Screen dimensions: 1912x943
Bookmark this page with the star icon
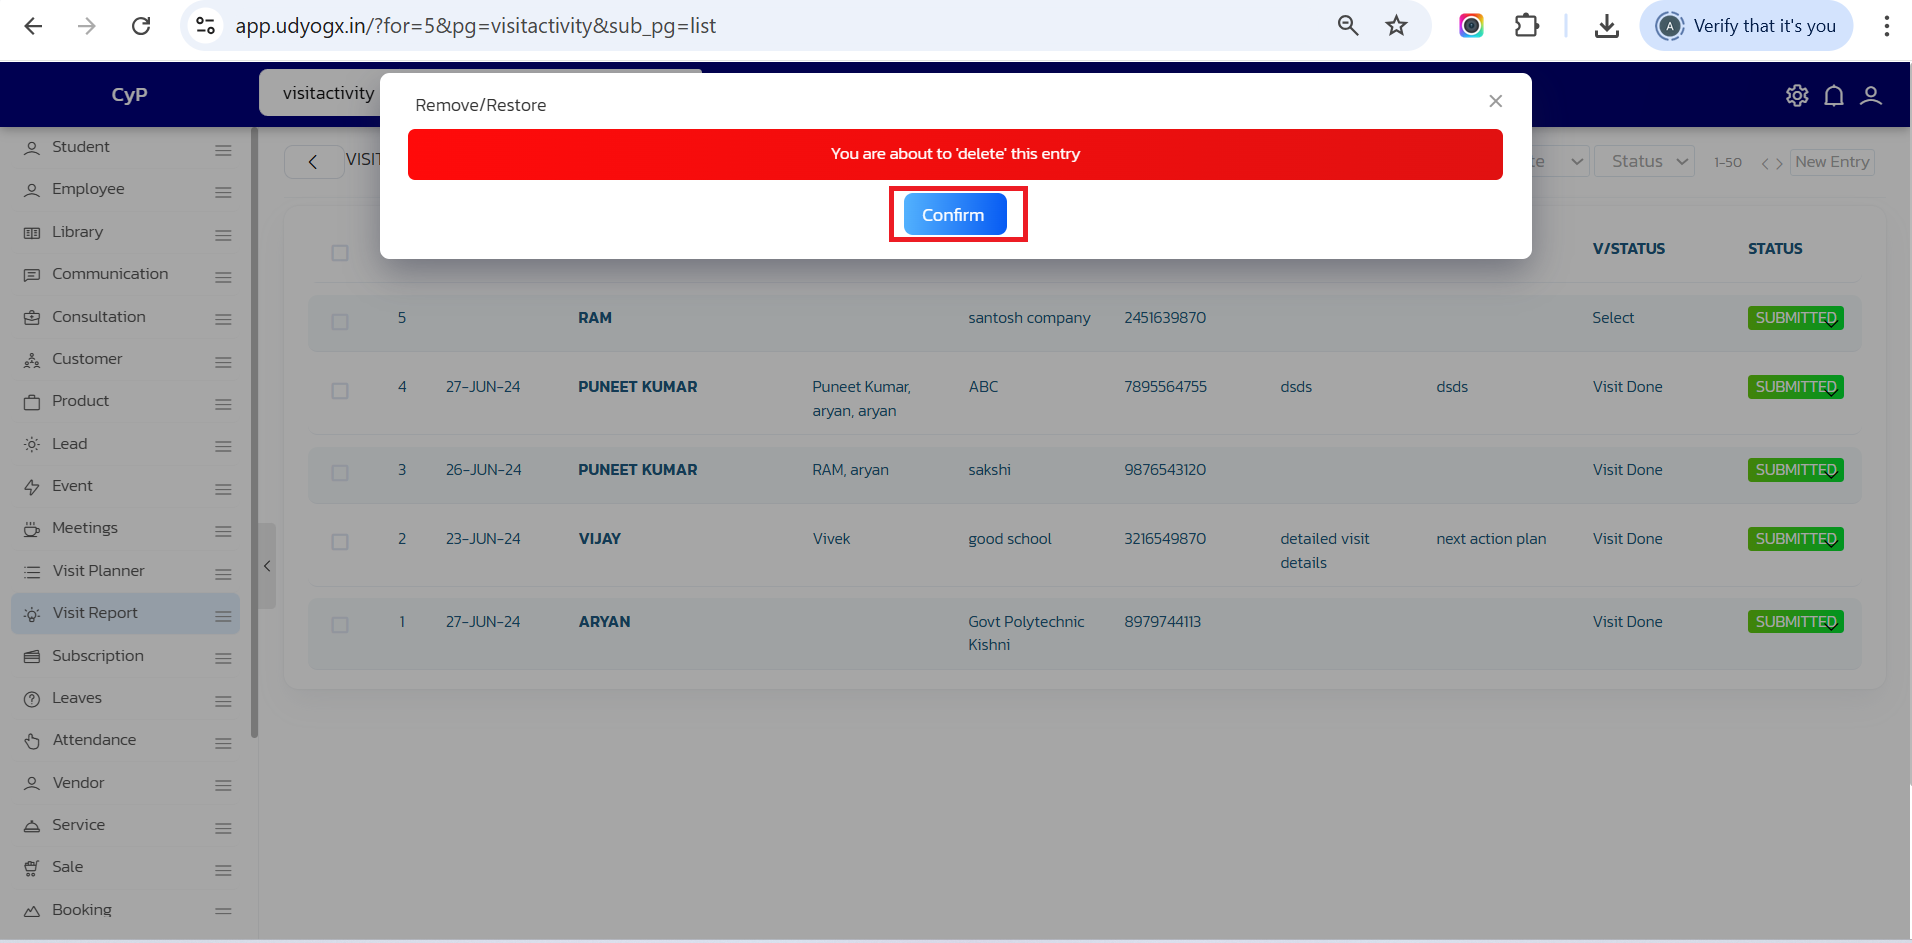click(x=1396, y=26)
